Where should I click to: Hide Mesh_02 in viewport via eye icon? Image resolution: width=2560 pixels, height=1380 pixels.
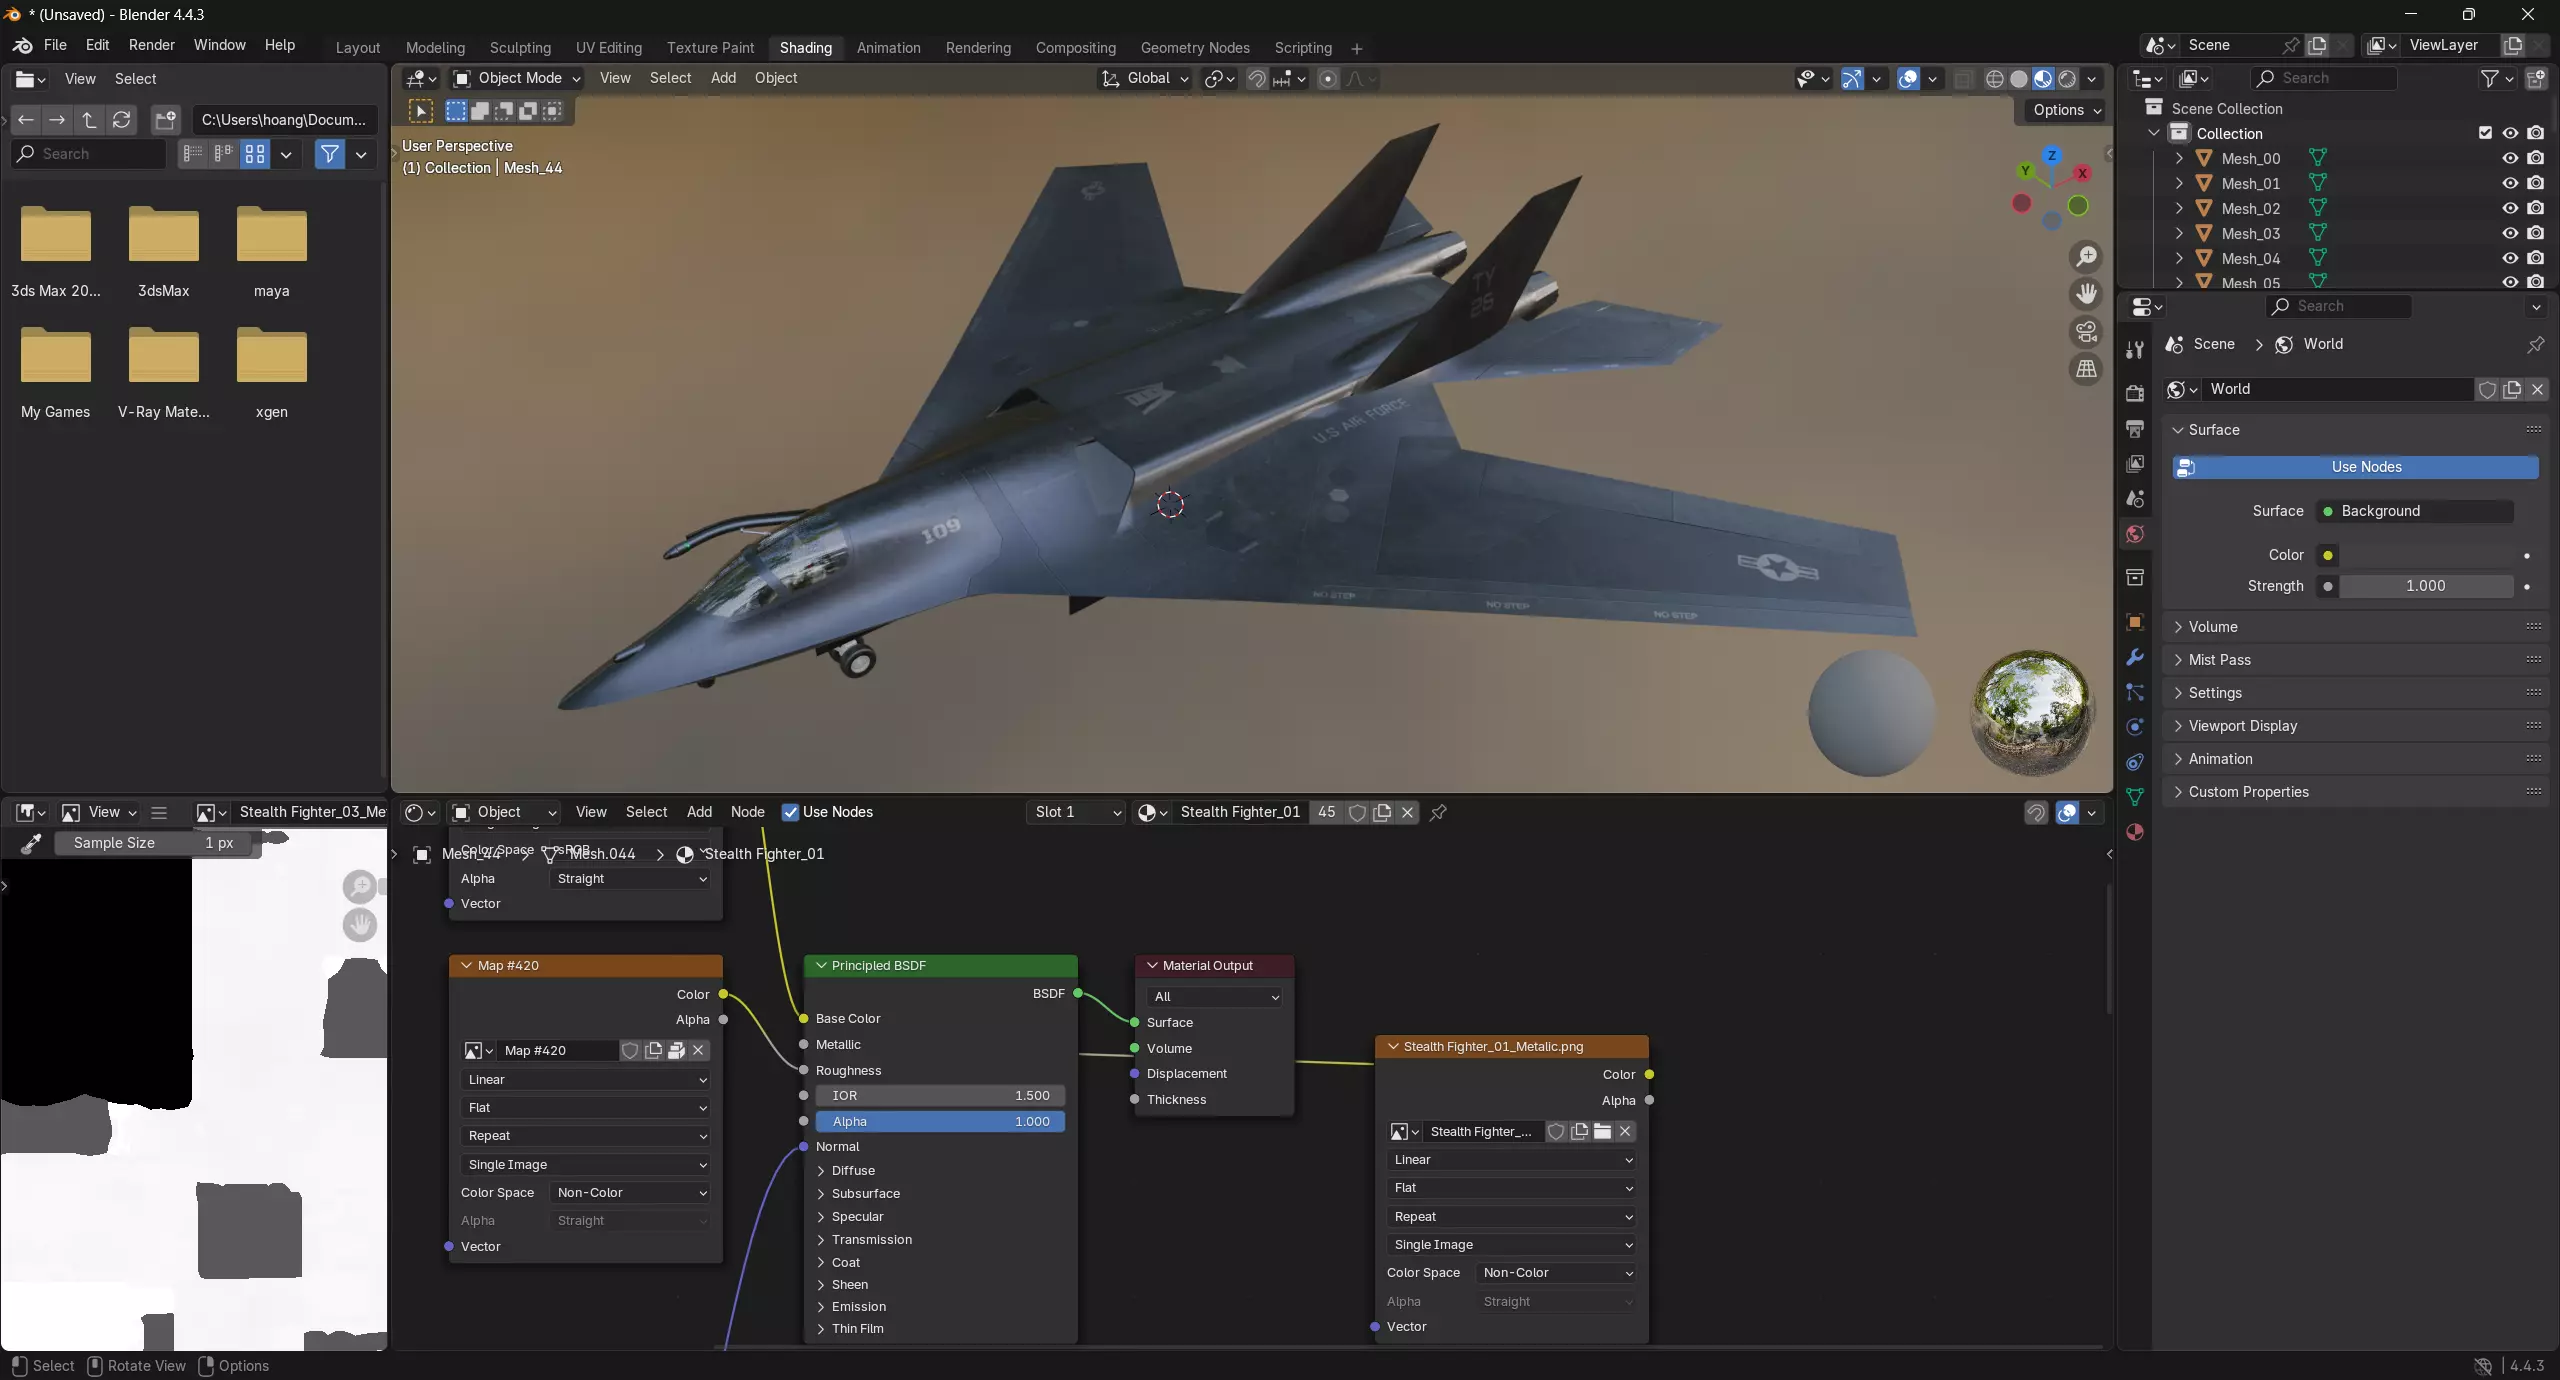coord(2510,208)
